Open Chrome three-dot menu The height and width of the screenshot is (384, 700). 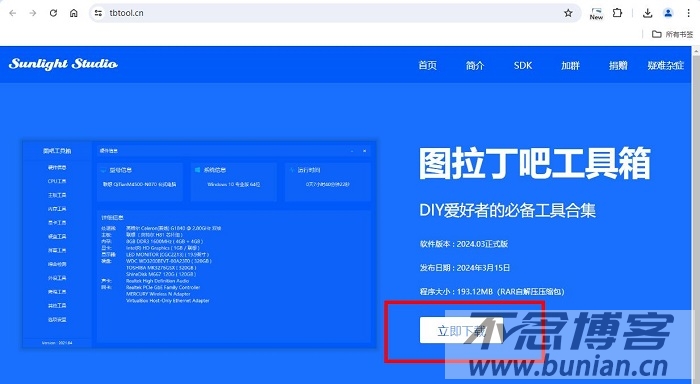tap(688, 13)
